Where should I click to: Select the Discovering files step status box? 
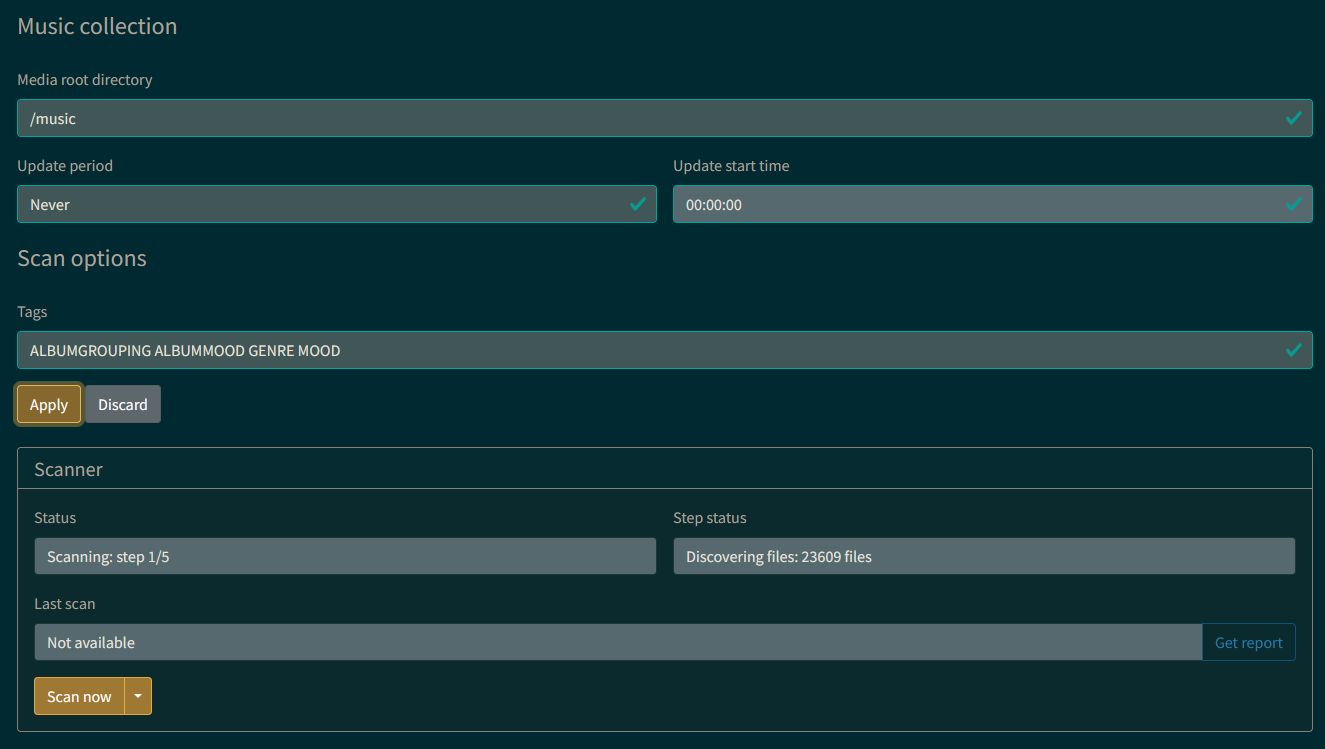point(983,557)
